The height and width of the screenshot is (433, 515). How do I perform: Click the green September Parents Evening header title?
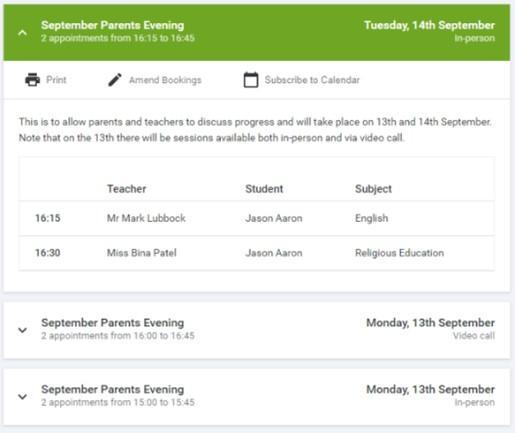coord(113,25)
